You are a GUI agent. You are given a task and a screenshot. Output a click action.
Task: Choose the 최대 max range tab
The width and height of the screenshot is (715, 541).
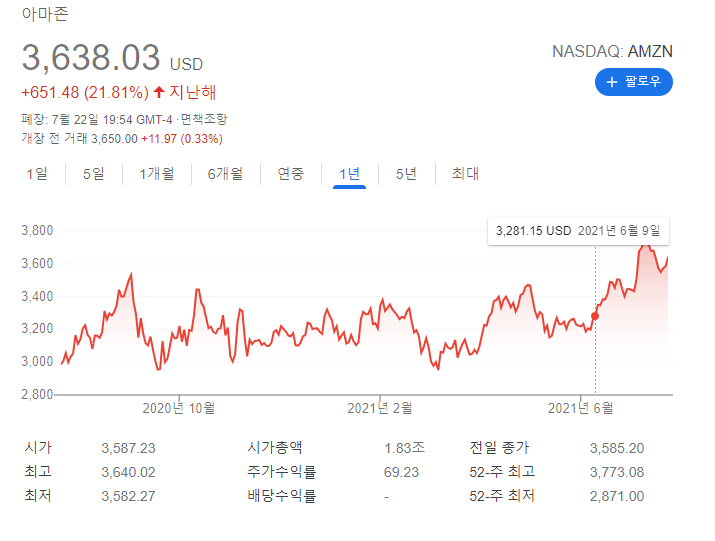point(465,174)
